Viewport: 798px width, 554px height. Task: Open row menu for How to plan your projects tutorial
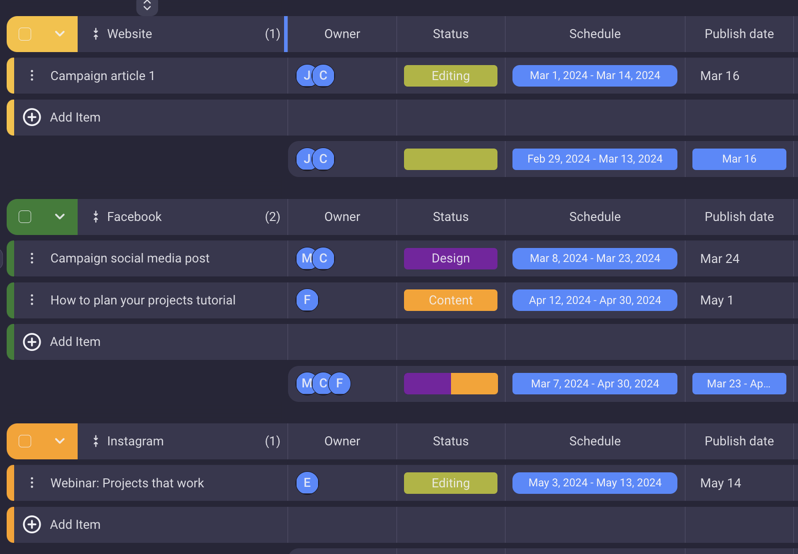coord(32,300)
